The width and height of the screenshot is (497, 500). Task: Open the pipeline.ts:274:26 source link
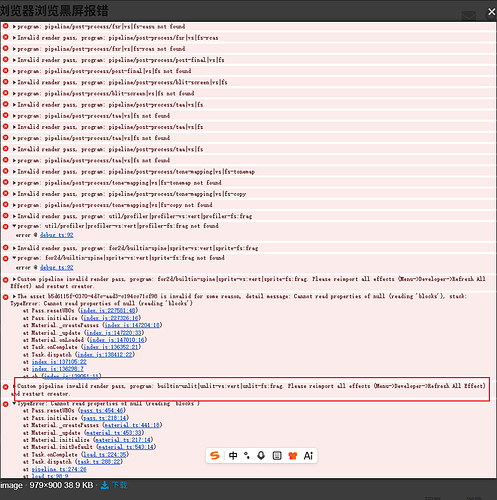point(59,469)
